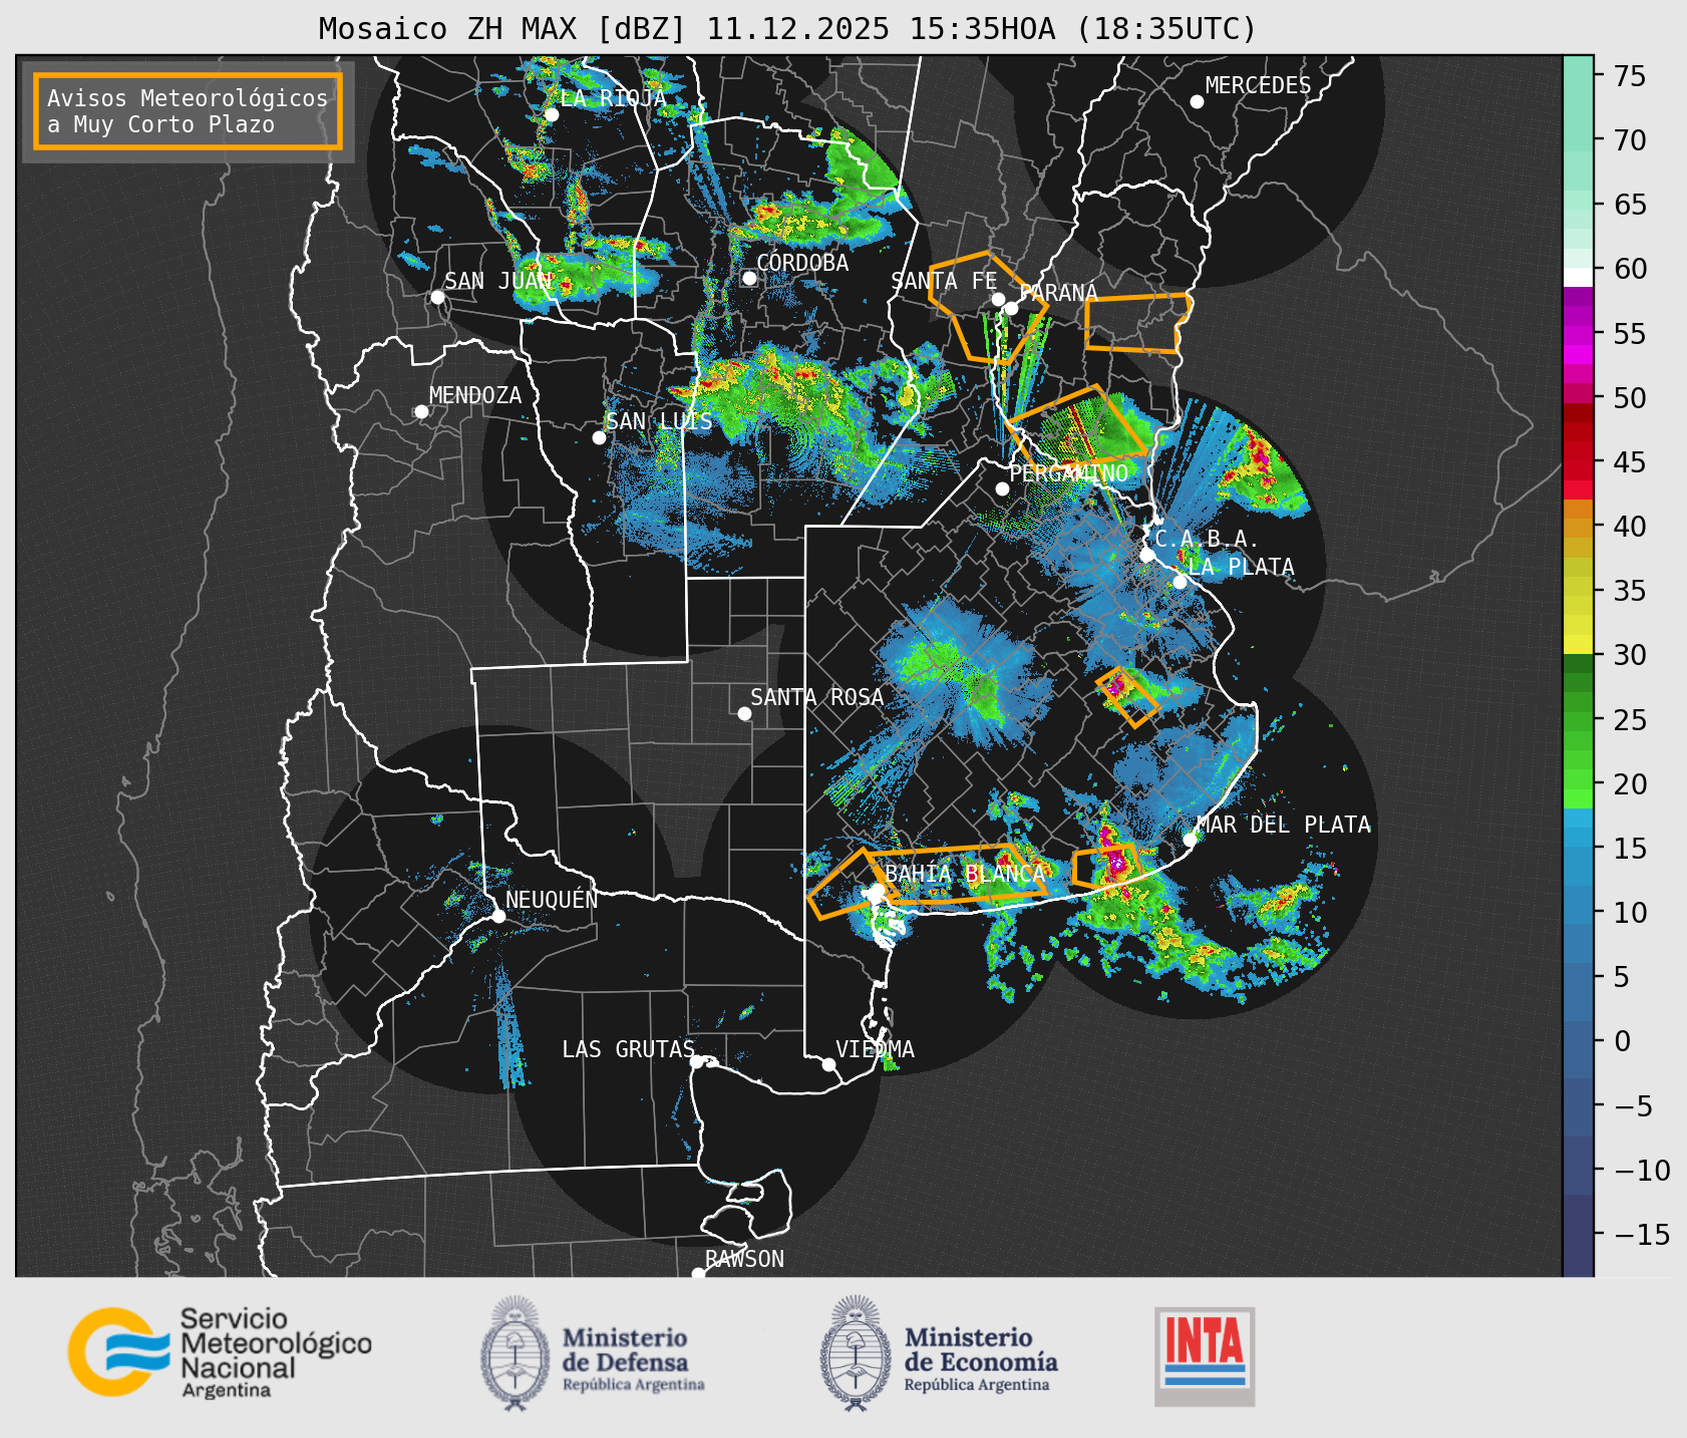Click the Mercedes city marker dot
The height and width of the screenshot is (1438, 1687).
(1196, 101)
